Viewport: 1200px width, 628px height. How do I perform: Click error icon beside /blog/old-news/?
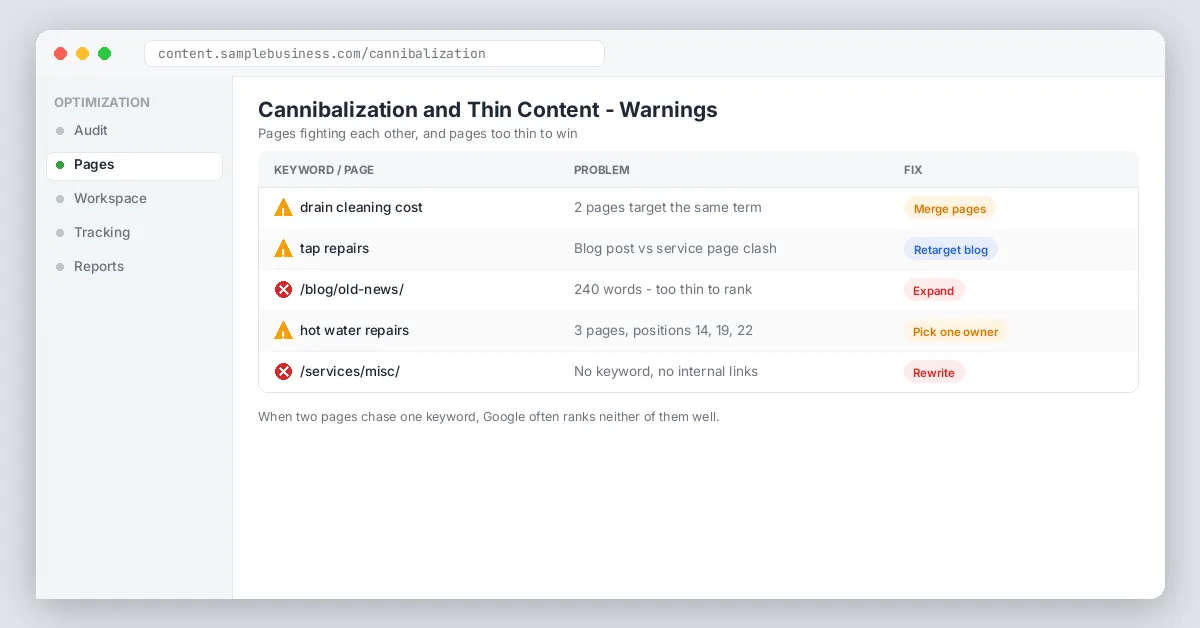pyautogui.click(x=283, y=290)
